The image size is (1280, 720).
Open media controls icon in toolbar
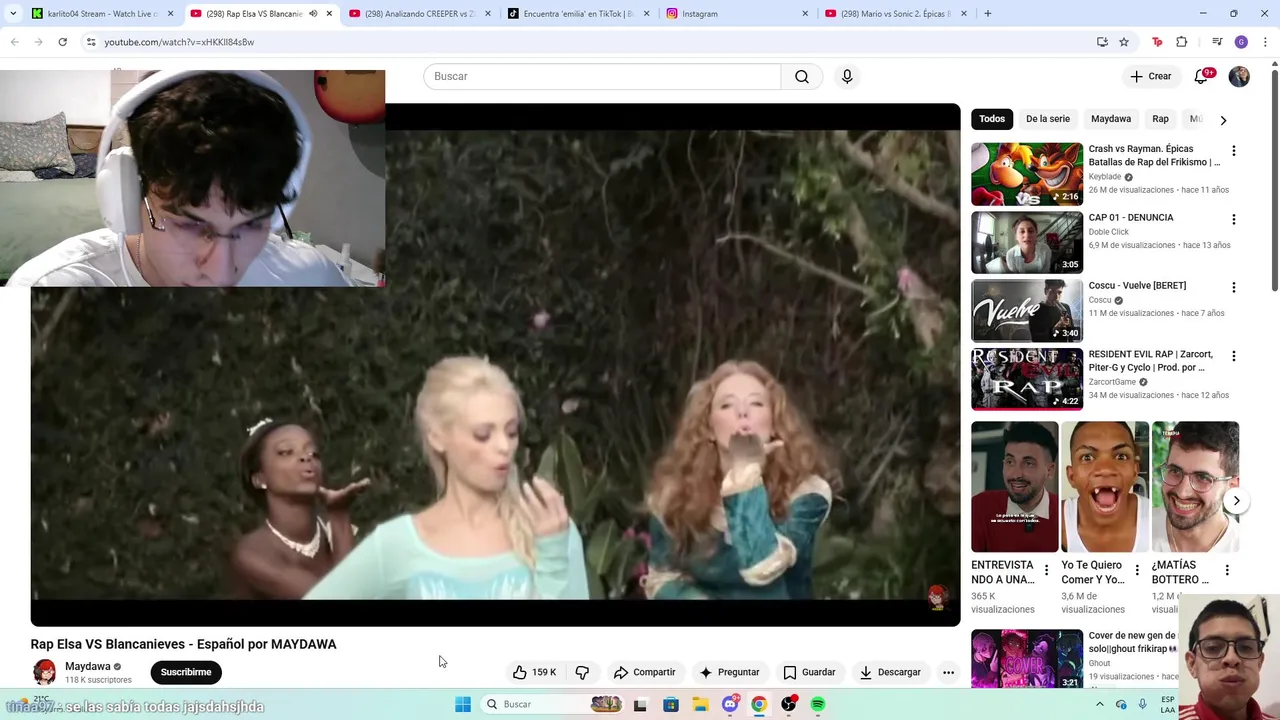click(x=1217, y=42)
